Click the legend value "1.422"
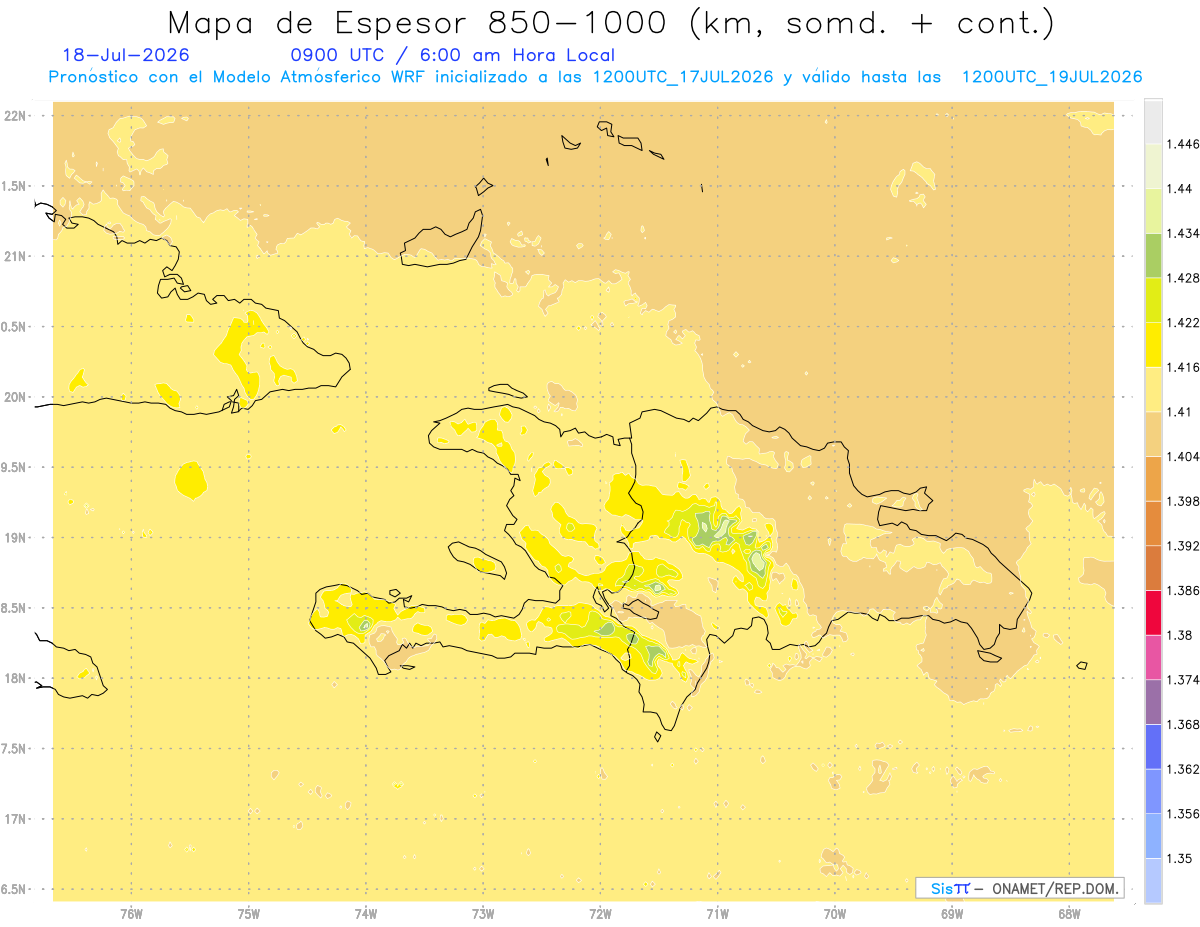 (x=1185, y=322)
